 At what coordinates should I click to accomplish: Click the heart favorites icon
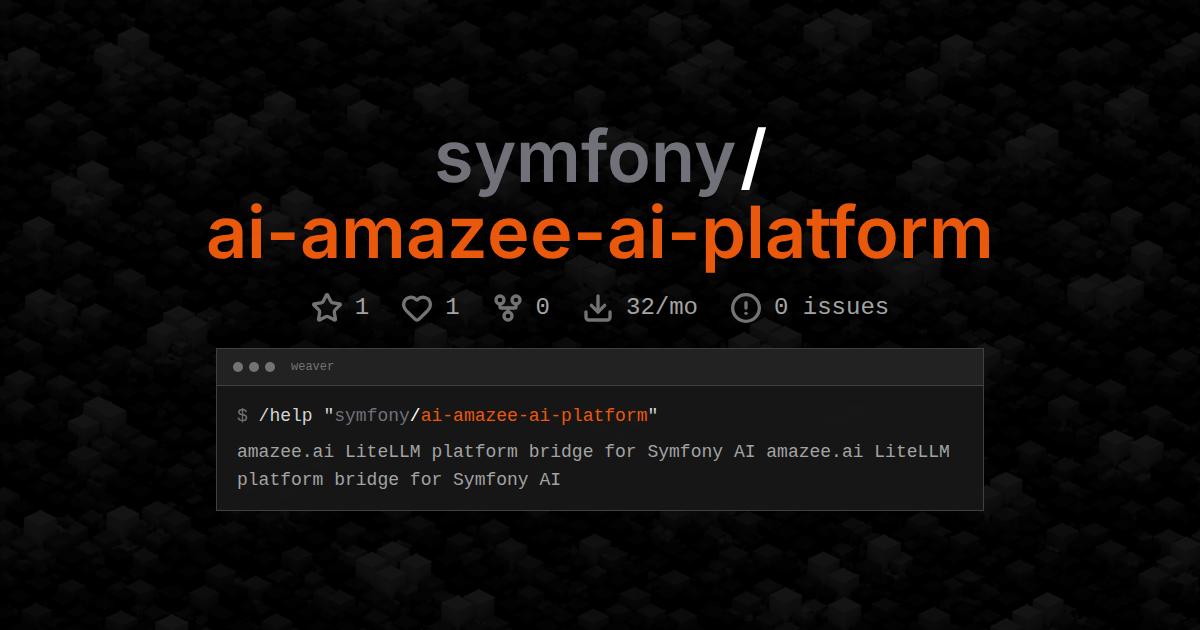(417, 308)
